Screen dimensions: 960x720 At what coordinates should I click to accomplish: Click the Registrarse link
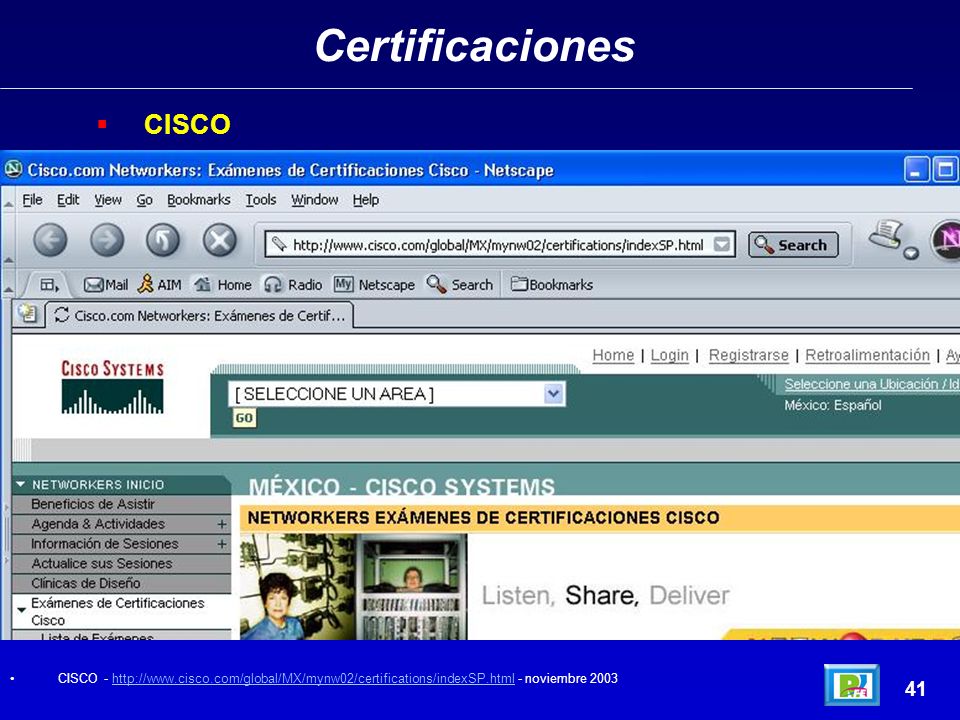pos(748,355)
